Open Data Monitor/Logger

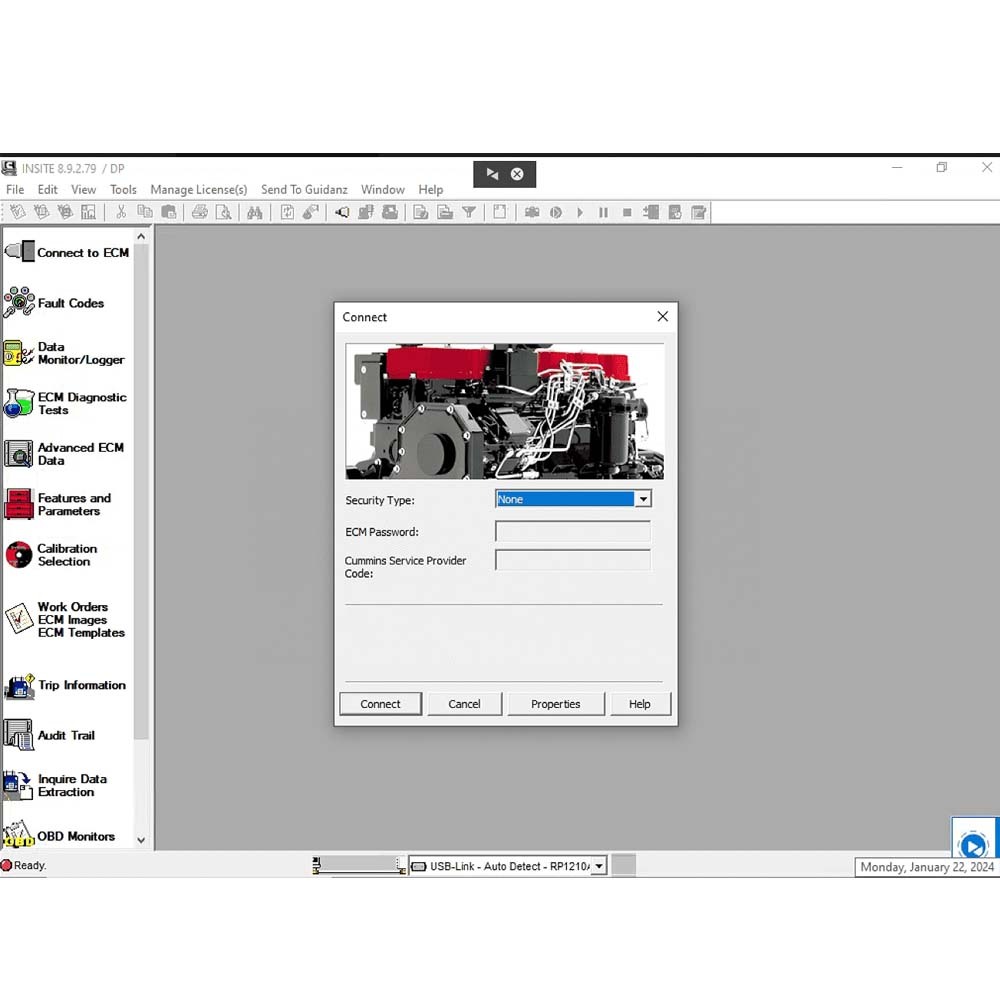click(x=64, y=353)
